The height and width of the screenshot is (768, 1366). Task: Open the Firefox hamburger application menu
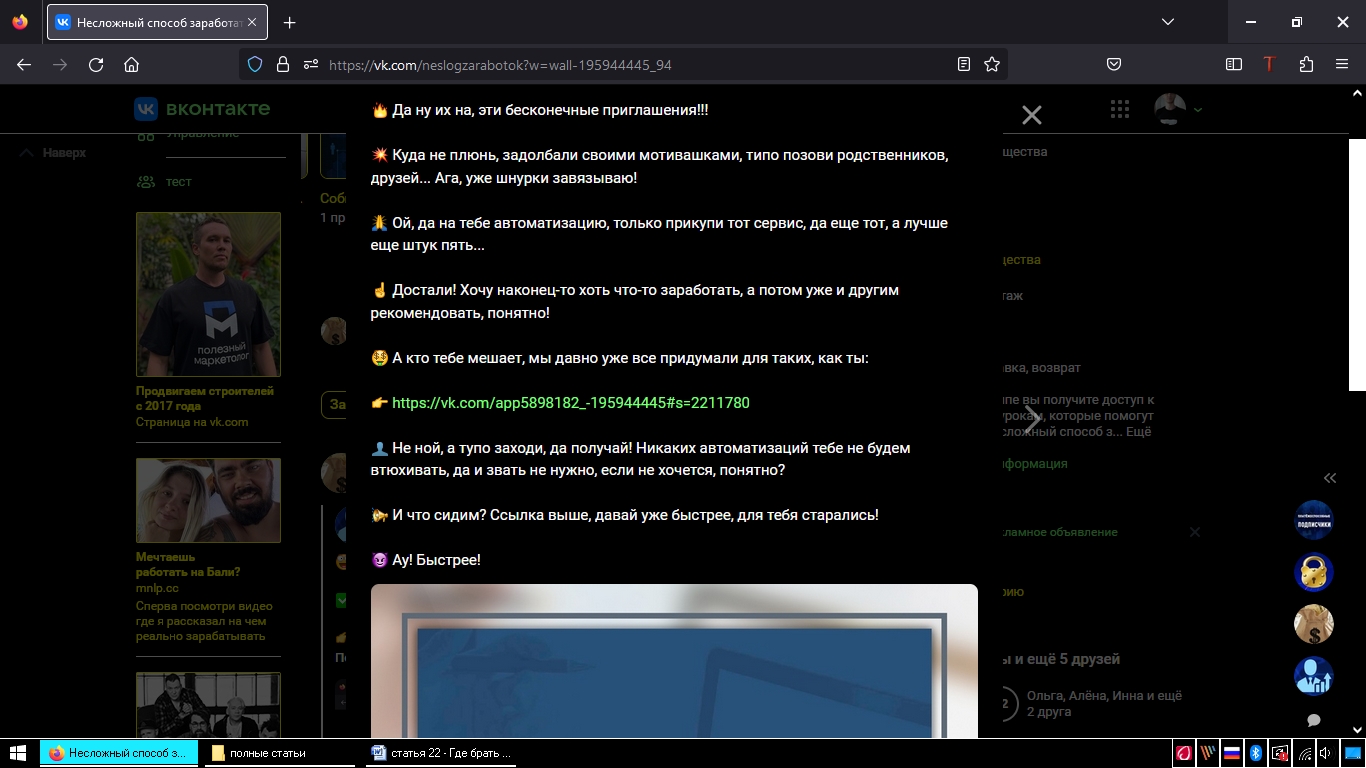click(x=1342, y=64)
